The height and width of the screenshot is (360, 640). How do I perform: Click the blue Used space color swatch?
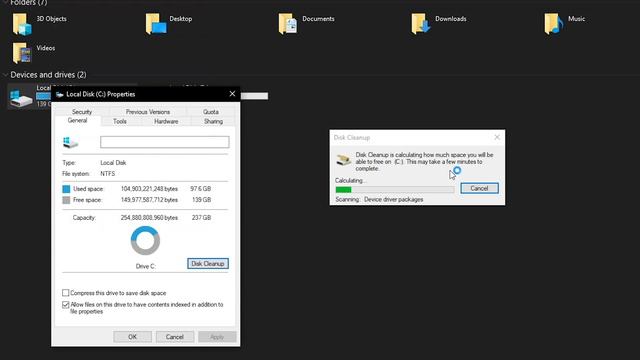pyautogui.click(x=66, y=189)
